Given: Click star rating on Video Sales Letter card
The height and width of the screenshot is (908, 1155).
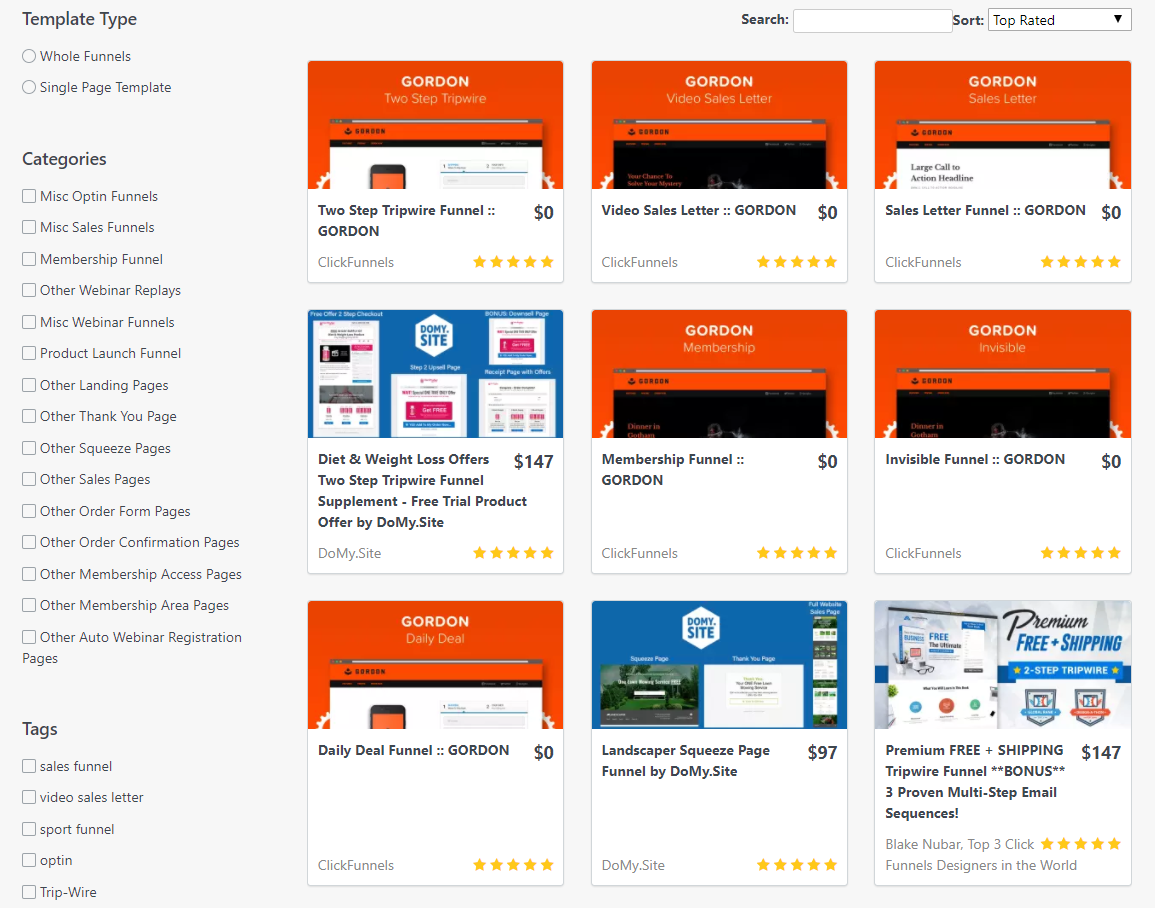Looking at the screenshot, I should 797,261.
